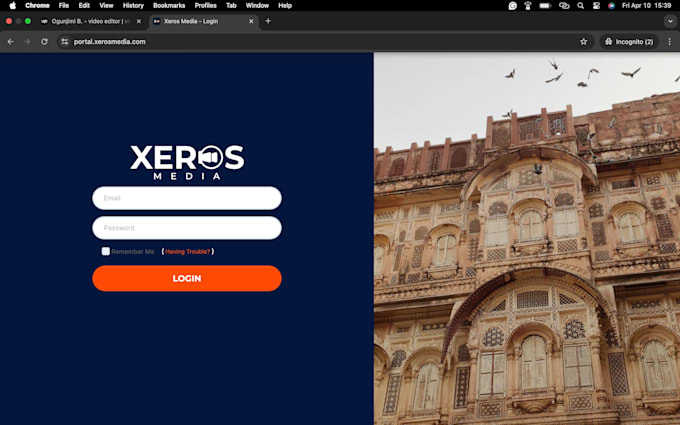Viewport: 680px width, 425px height.
Task: Bookmark this page with the star icon
Action: click(x=583, y=42)
